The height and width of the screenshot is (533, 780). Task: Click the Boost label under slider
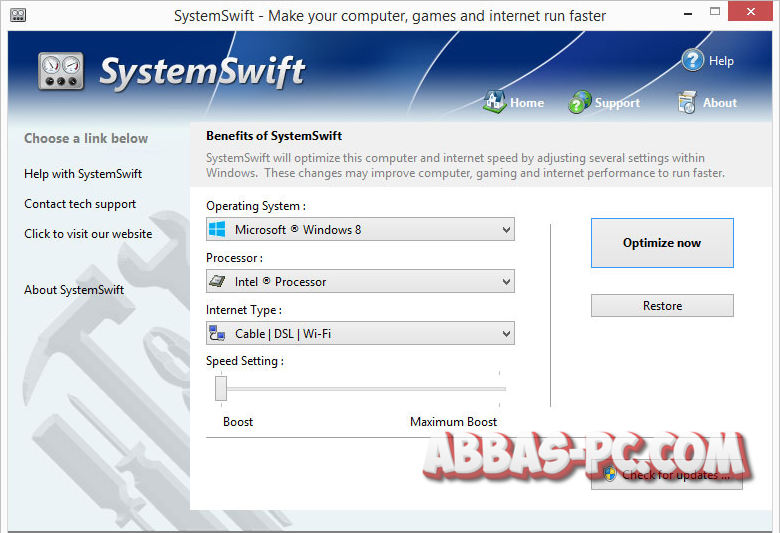point(238,422)
